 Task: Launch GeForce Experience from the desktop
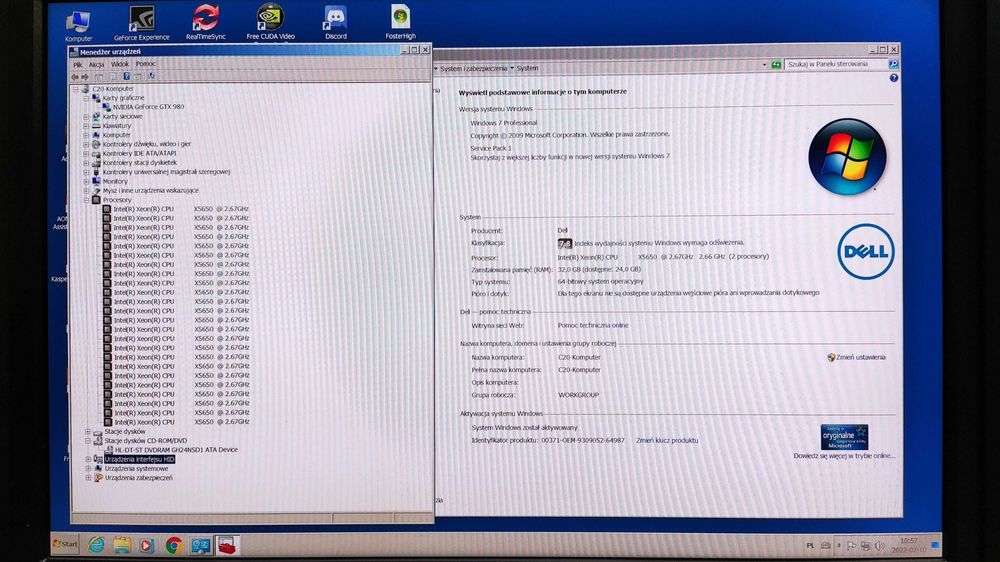coord(142,24)
